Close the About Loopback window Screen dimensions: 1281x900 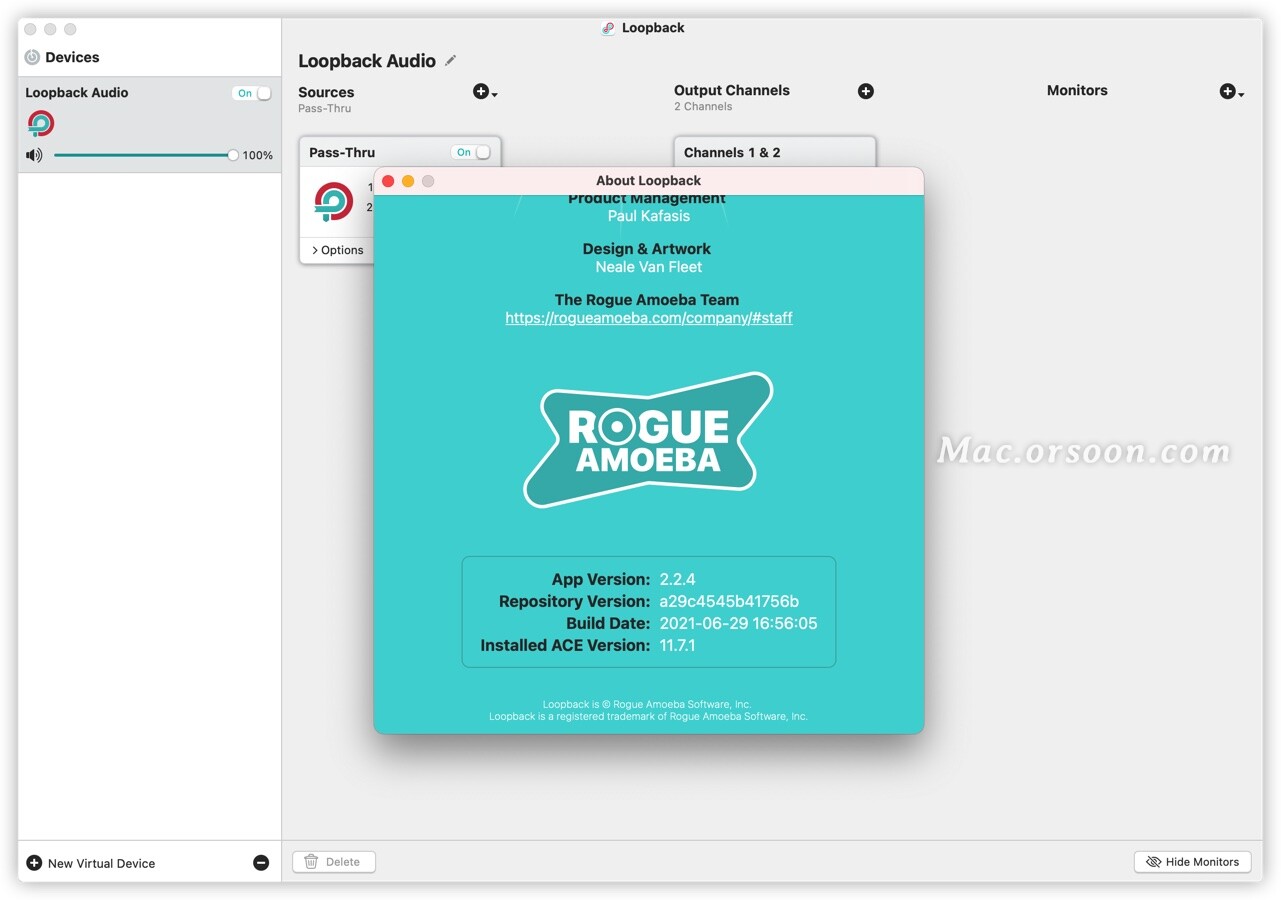click(x=388, y=181)
